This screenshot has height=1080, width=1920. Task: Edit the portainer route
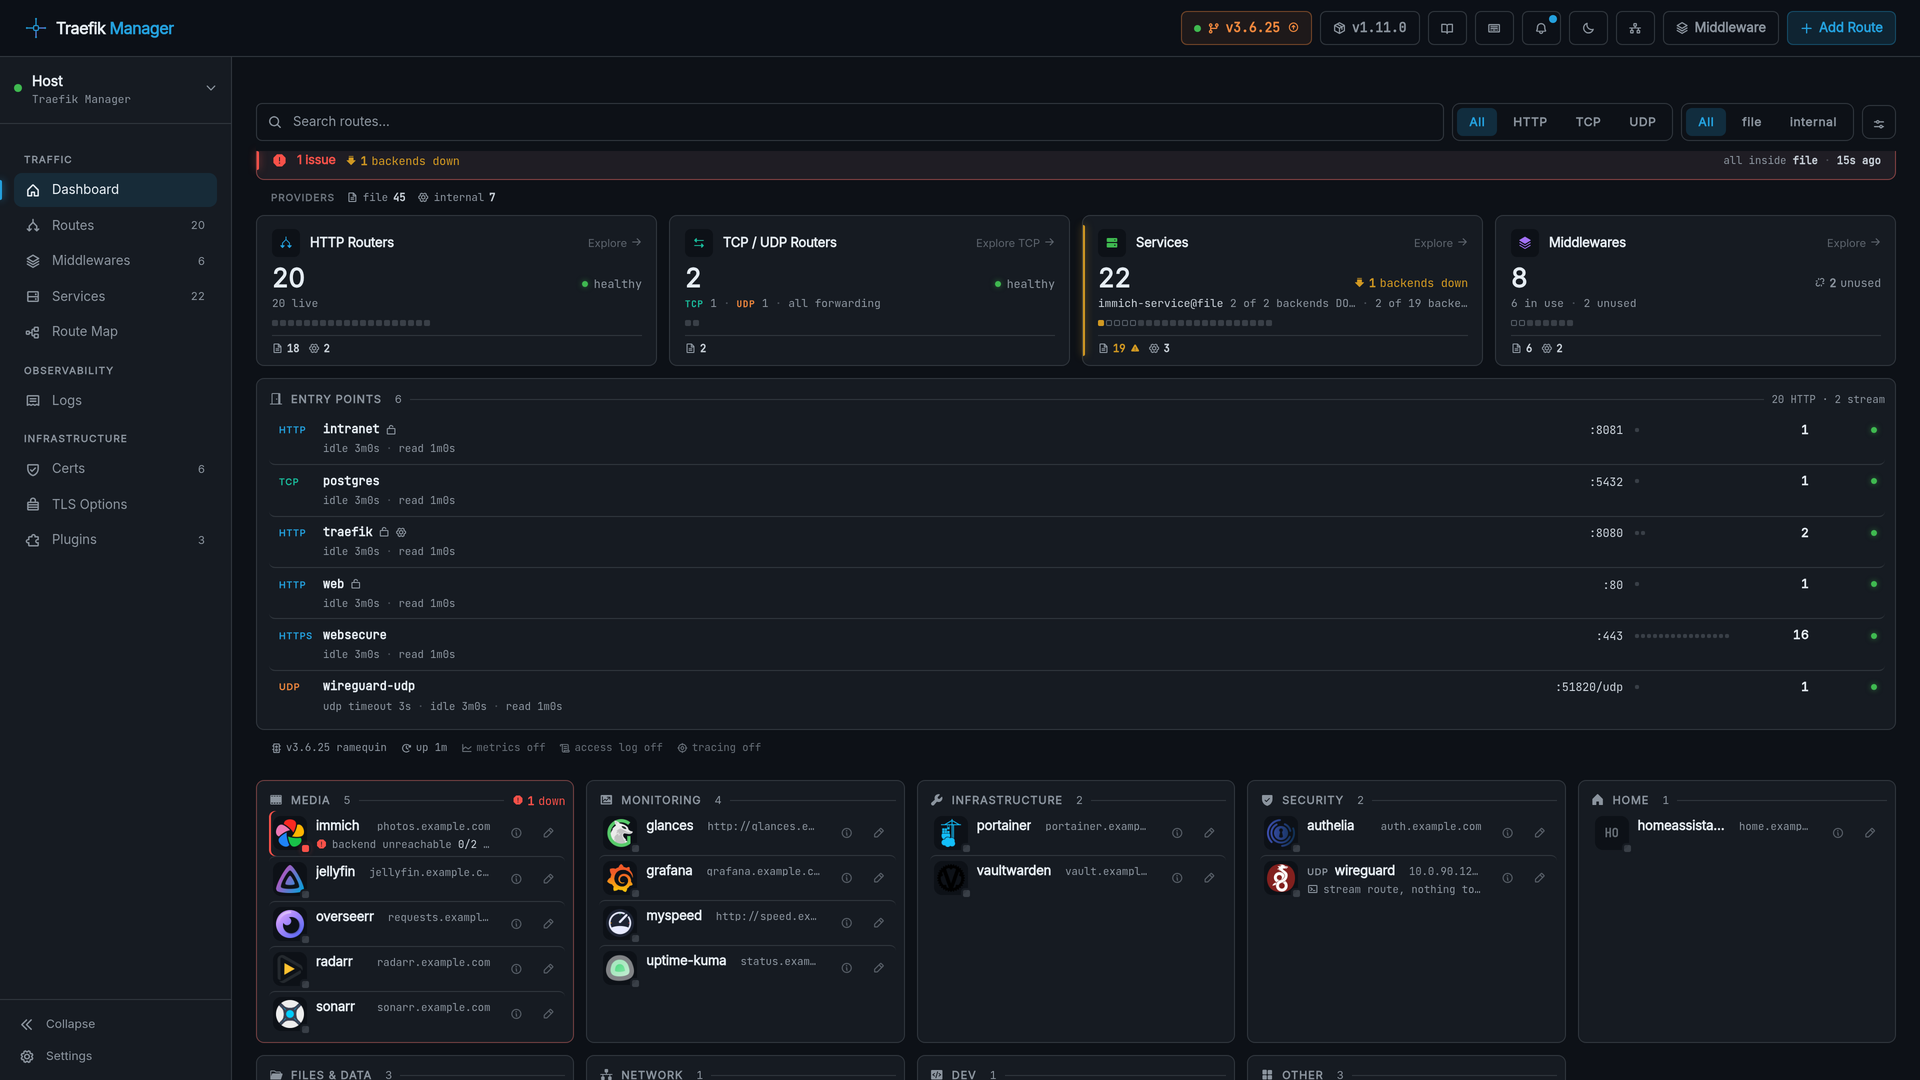(x=1209, y=833)
